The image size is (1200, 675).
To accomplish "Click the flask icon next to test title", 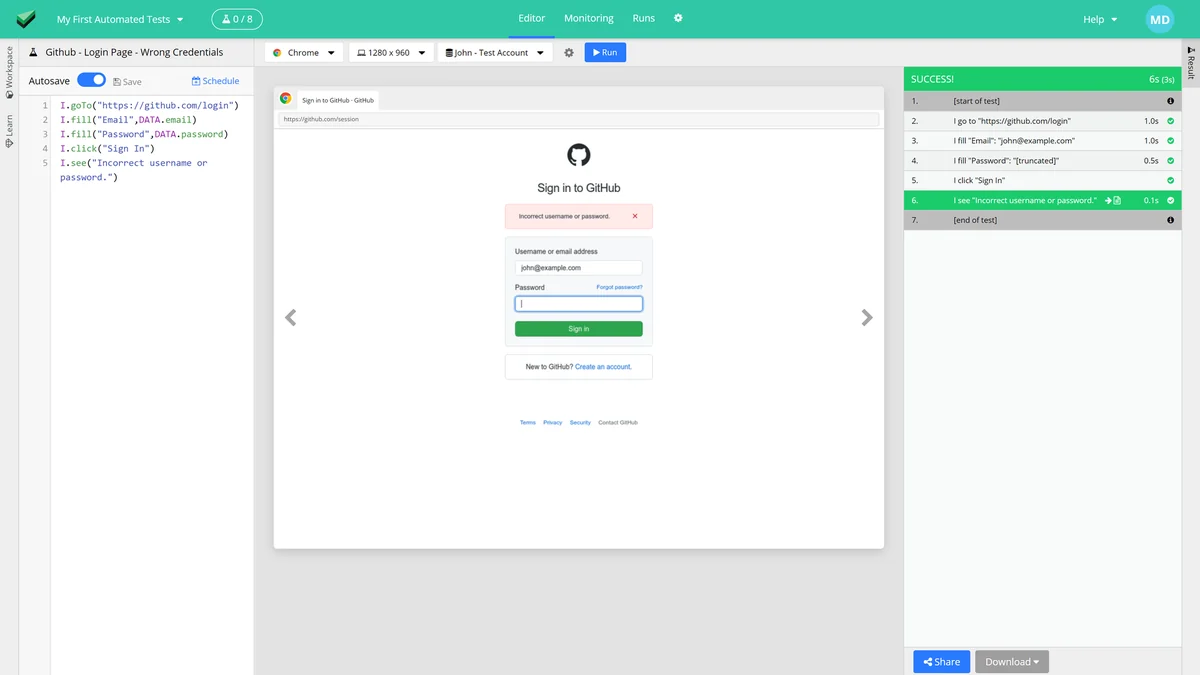I will [x=33, y=52].
